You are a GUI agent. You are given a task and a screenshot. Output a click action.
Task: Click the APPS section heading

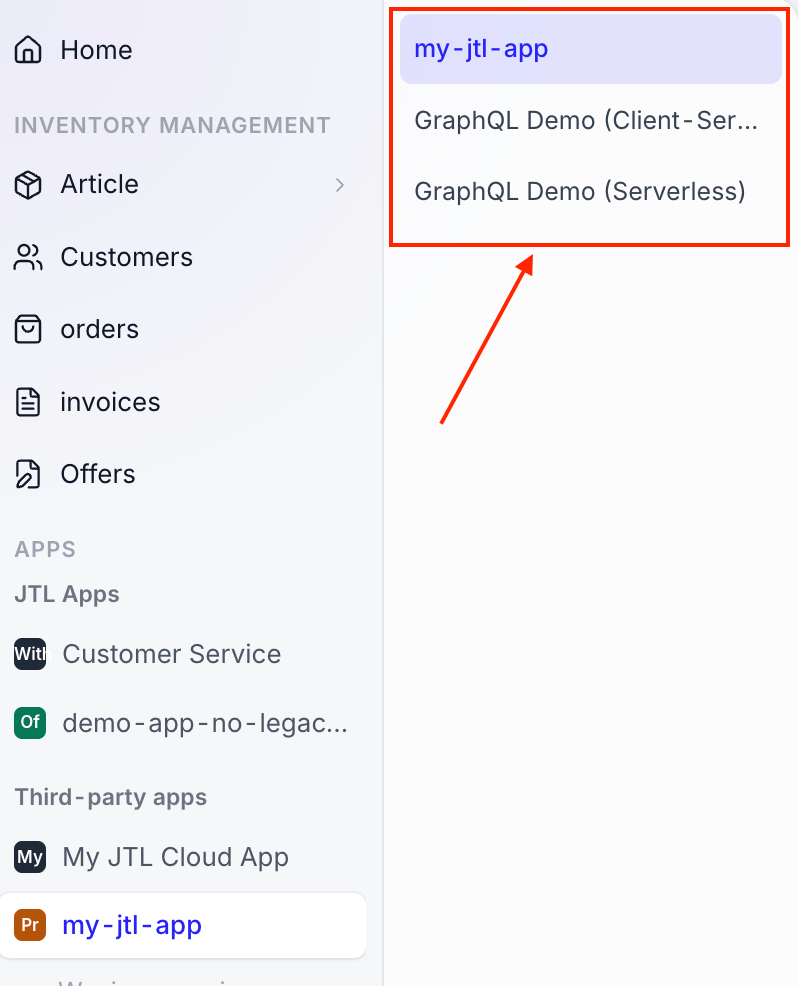(45, 549)
